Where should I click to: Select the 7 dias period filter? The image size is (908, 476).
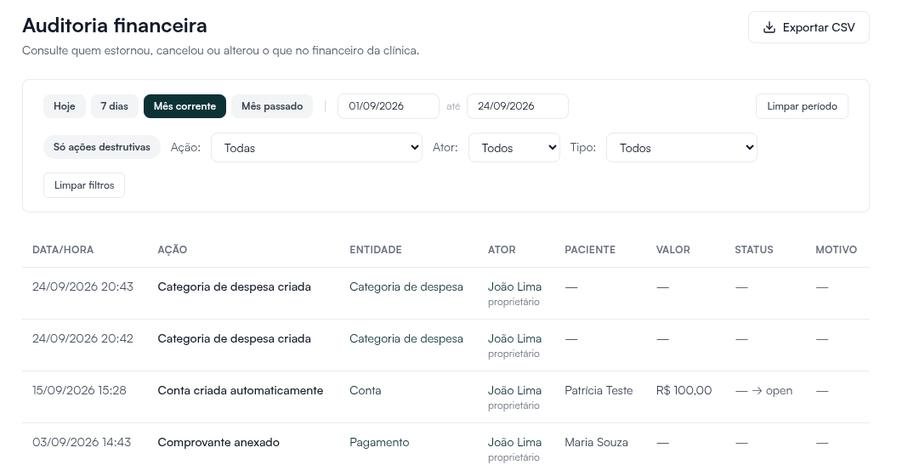click(x=114, y=106)
